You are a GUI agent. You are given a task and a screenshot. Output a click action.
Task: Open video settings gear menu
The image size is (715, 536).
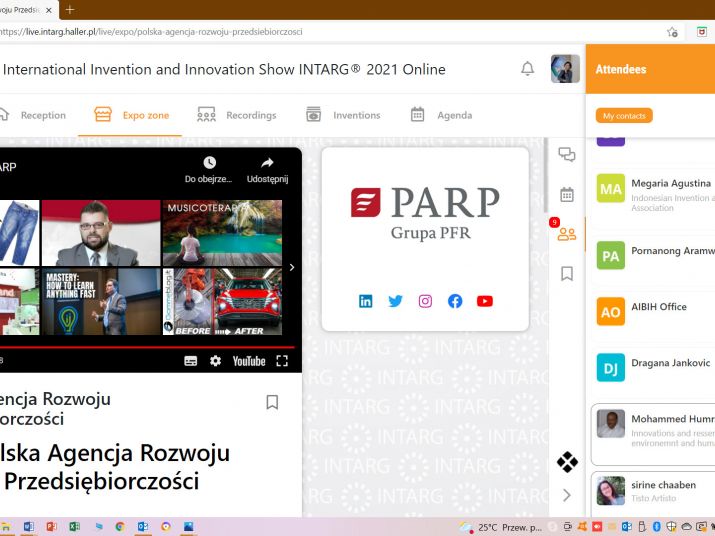[x=215, y=361]
